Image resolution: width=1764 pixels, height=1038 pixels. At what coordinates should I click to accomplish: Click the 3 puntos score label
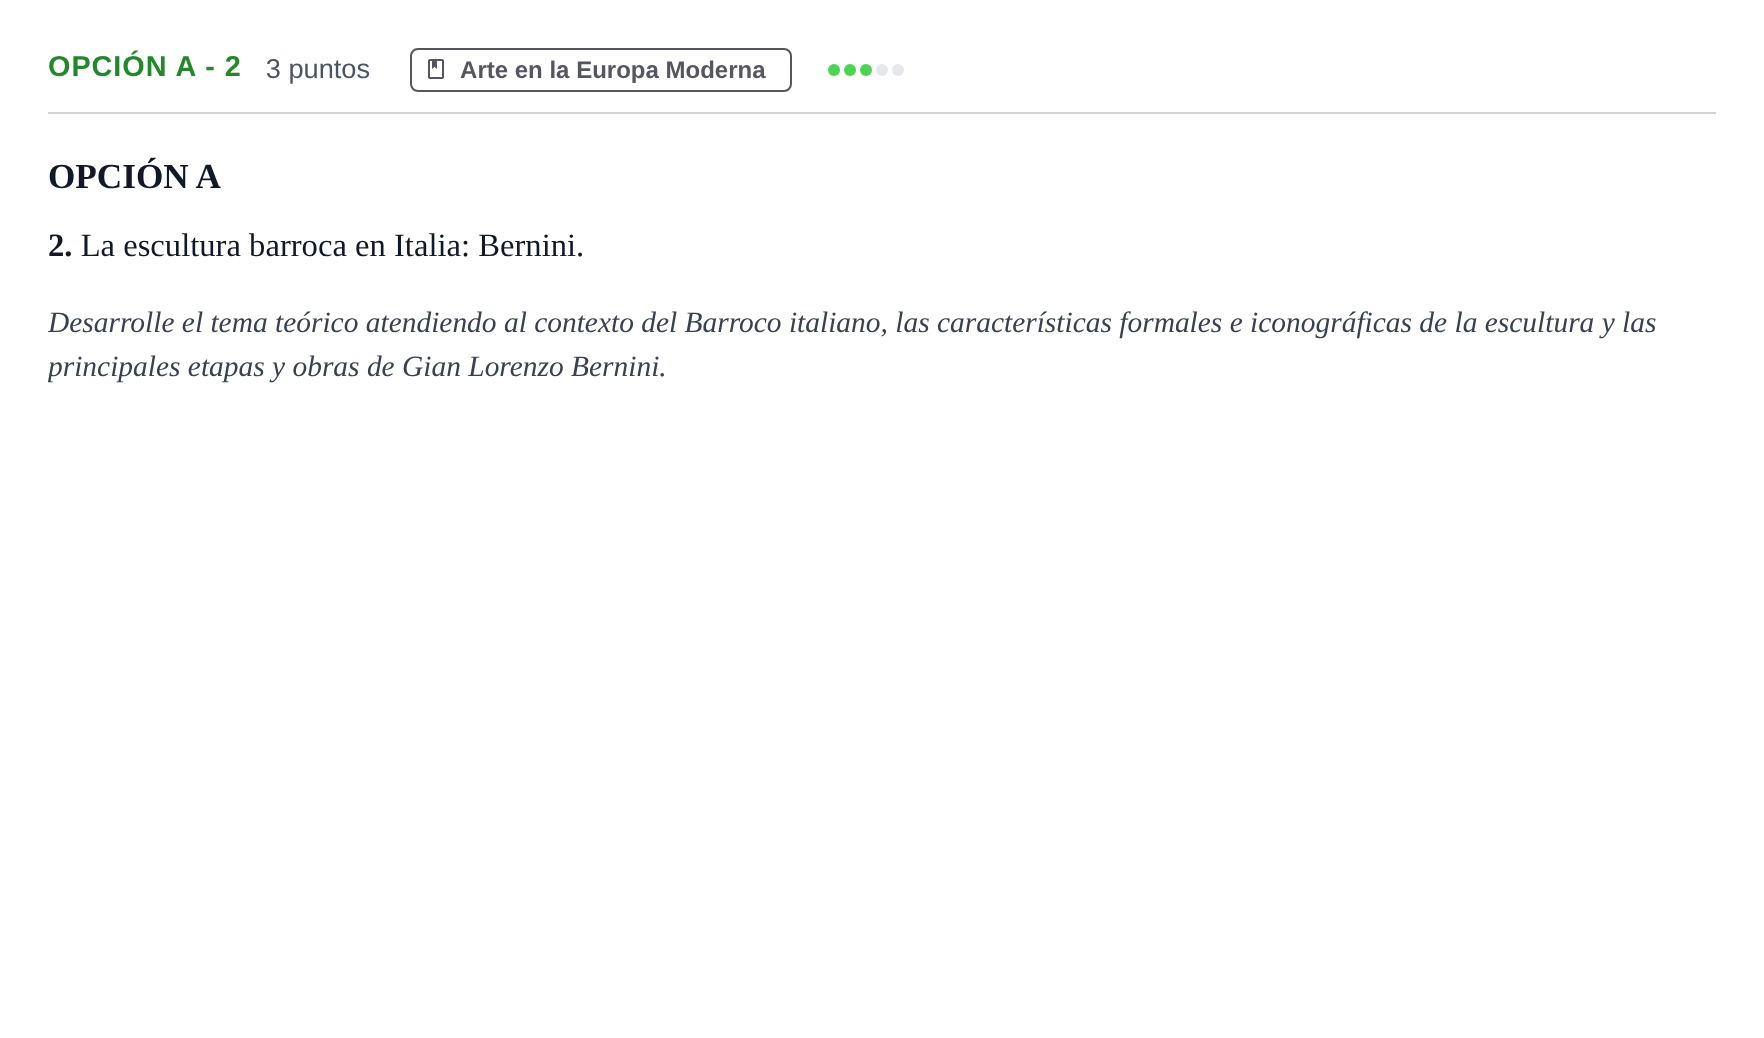click(318, 69)
